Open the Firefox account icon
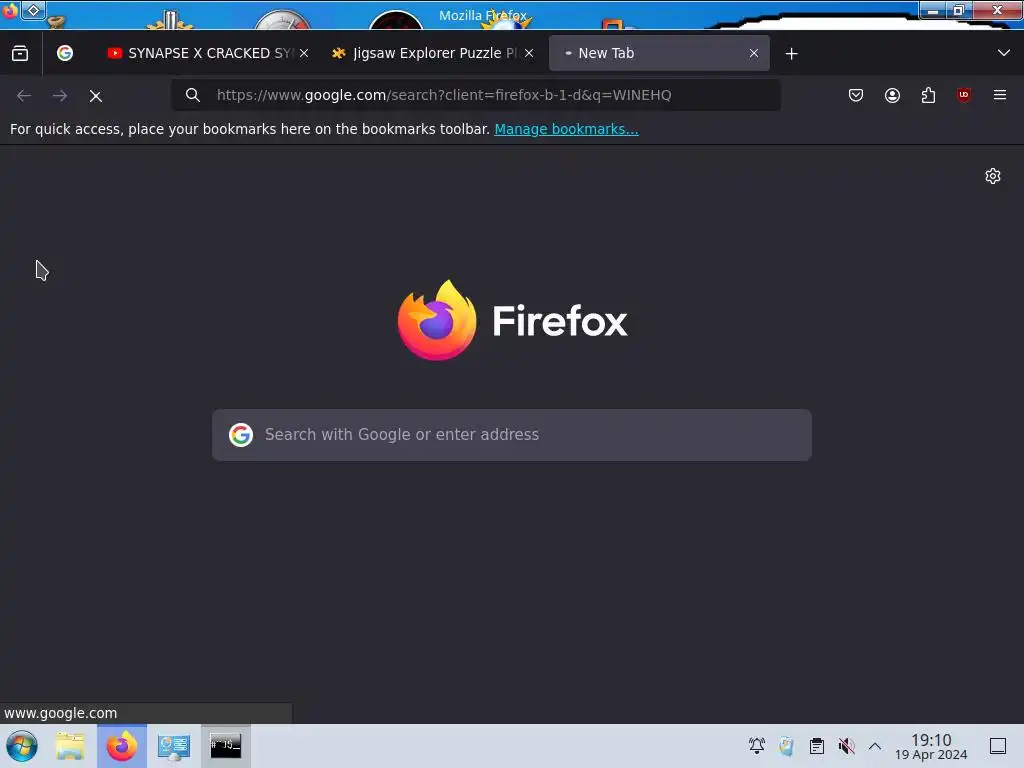The image size is (1024, 768). [x=892, y=95]
